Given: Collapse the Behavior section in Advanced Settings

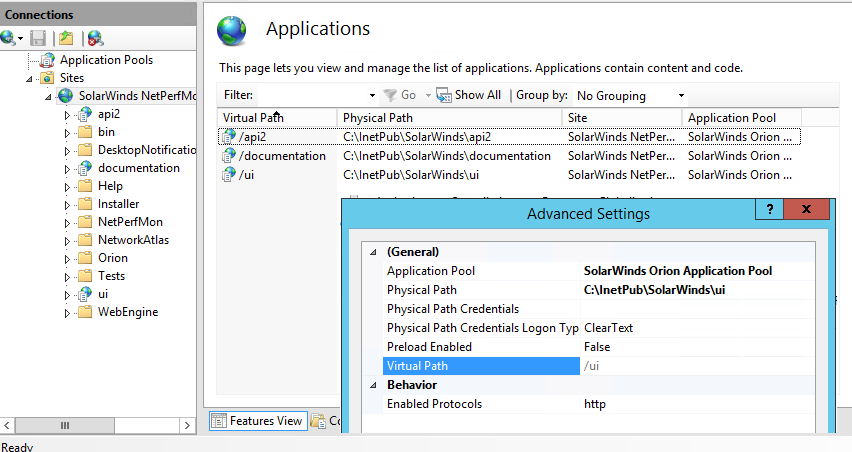Looking at the screenshot, I should click(373, 385).
